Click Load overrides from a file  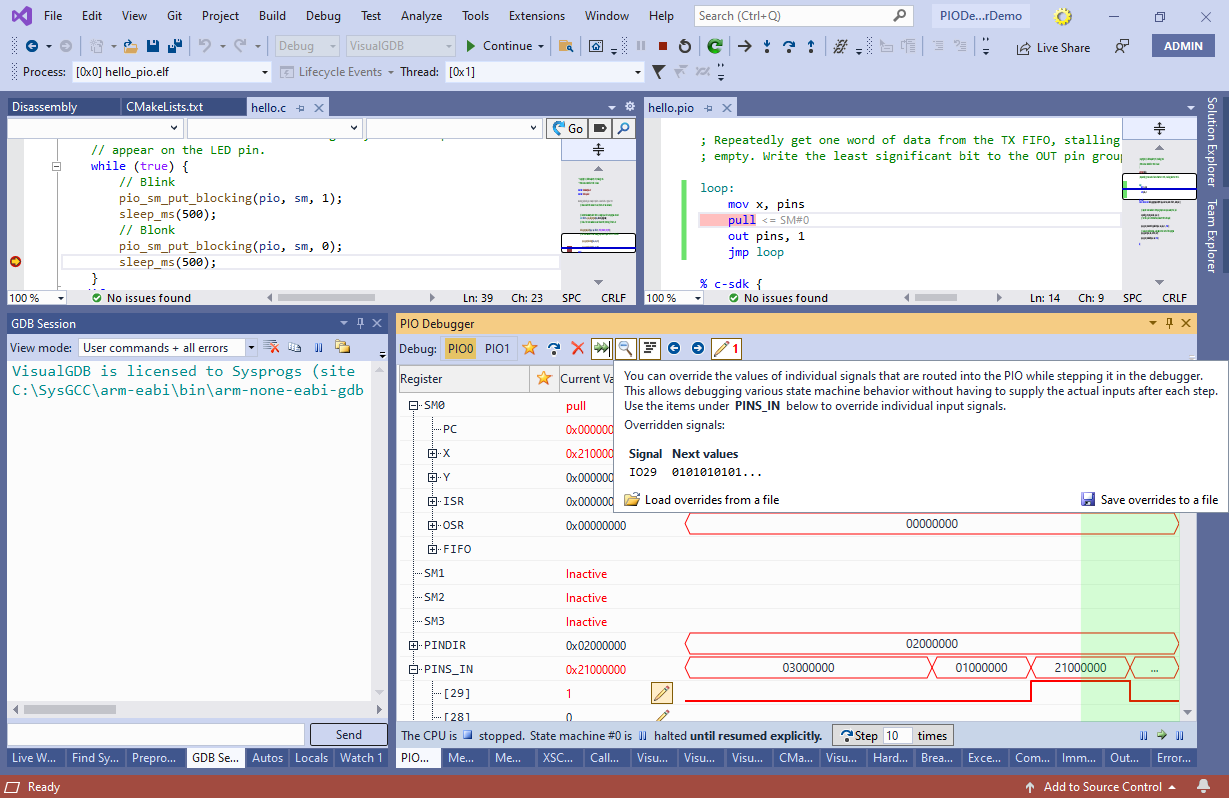coord(701,499)
